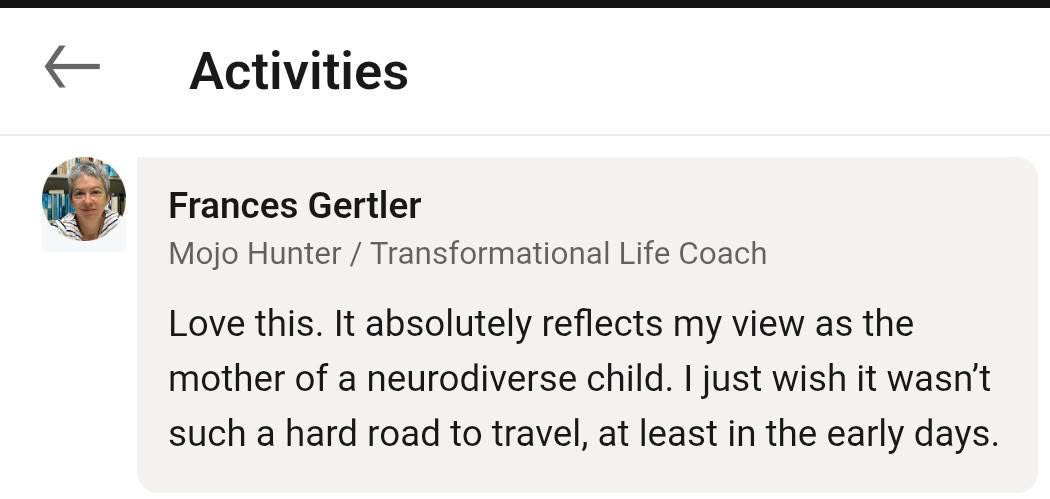Select the Mojo Hunter headline text

pyautogui.click(x=467, y=254)
